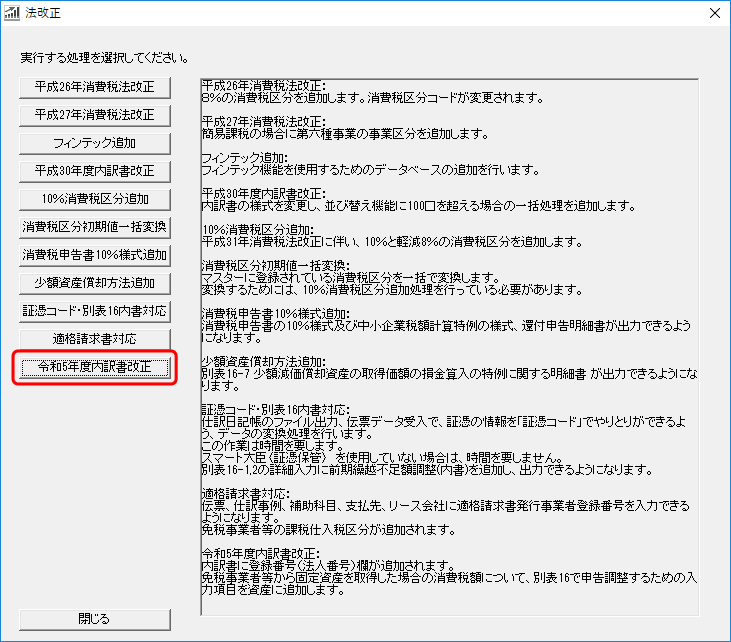This screenshot has height=642, width=731.
Task: Open 証憑コード・別表16内書対応 process
Action: pos(94,311)
